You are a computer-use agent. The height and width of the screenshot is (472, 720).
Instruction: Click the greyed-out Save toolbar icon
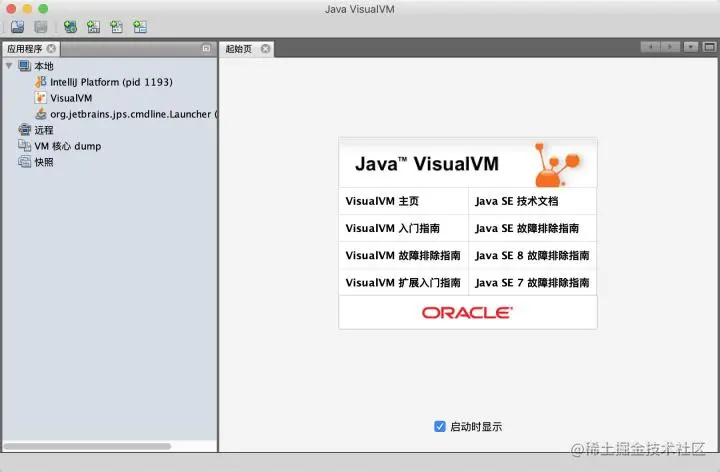(x=41, y=27)
